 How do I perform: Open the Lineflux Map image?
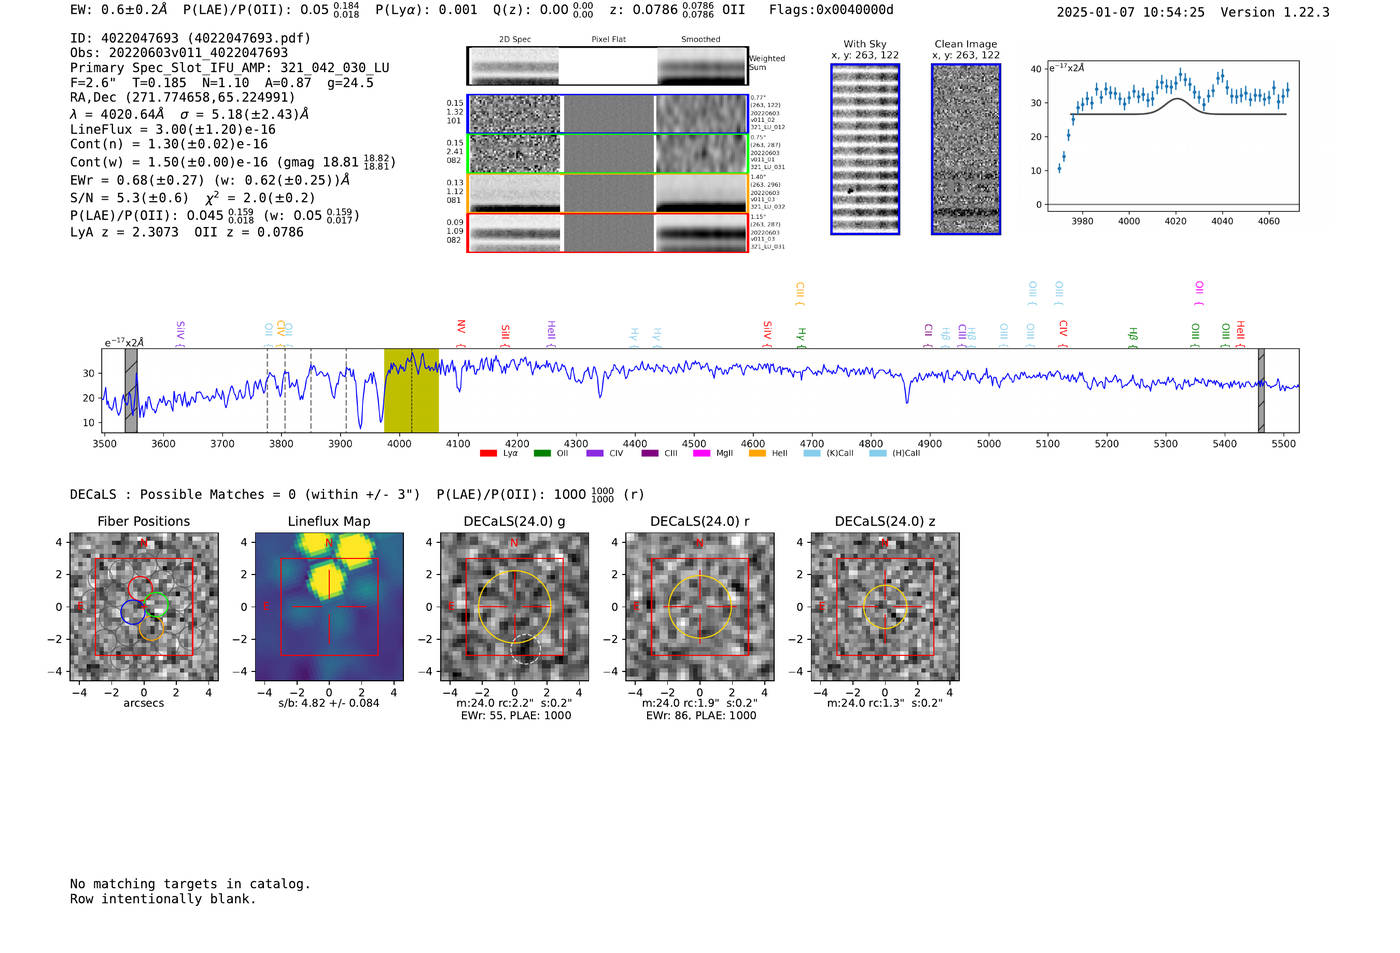[x=329, y=607]
